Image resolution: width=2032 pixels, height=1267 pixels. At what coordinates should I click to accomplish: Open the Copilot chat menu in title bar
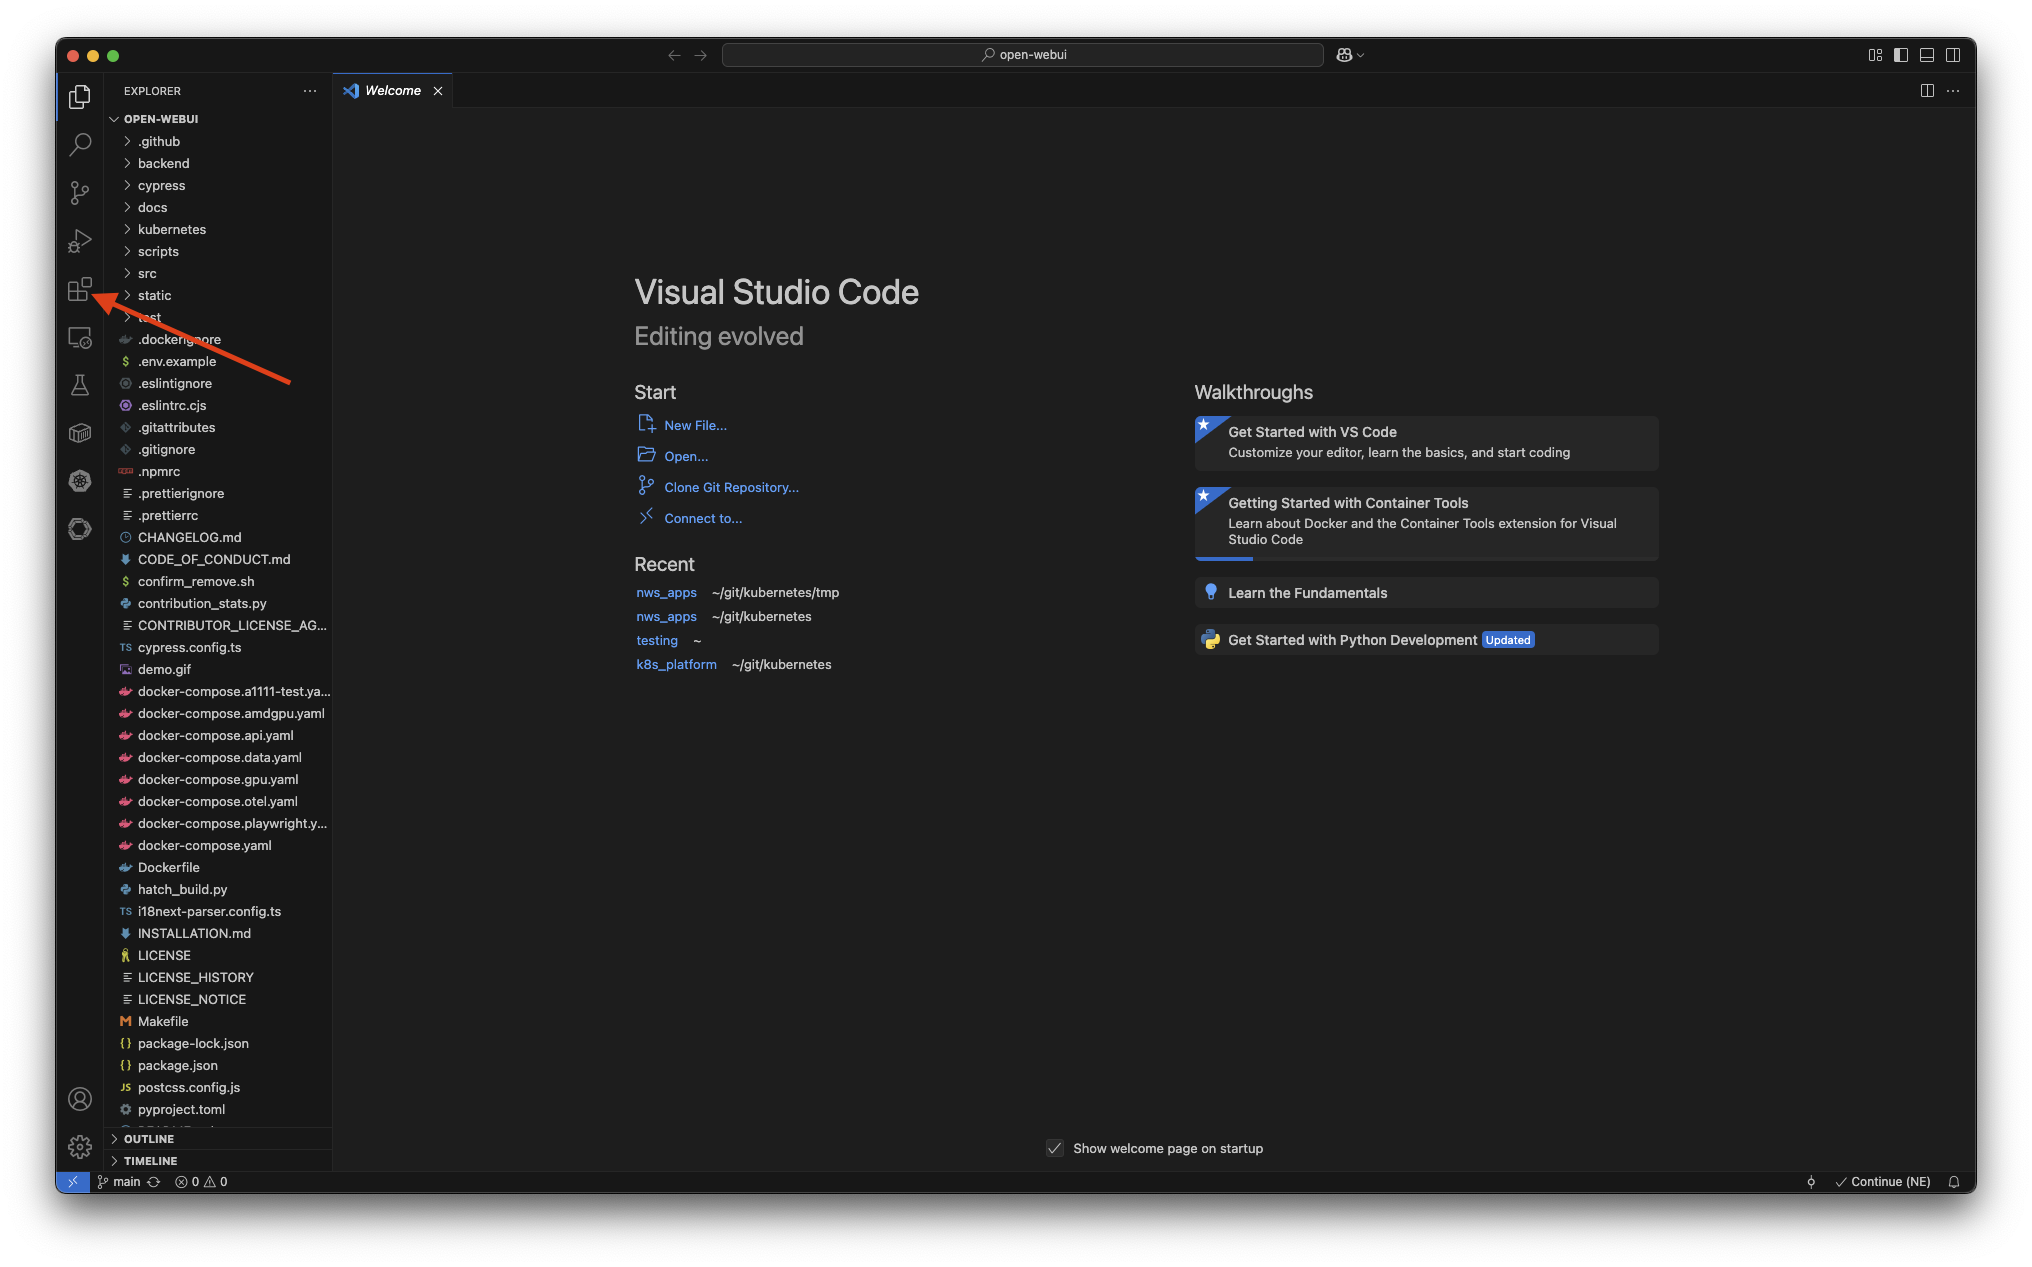(1350, 55)
